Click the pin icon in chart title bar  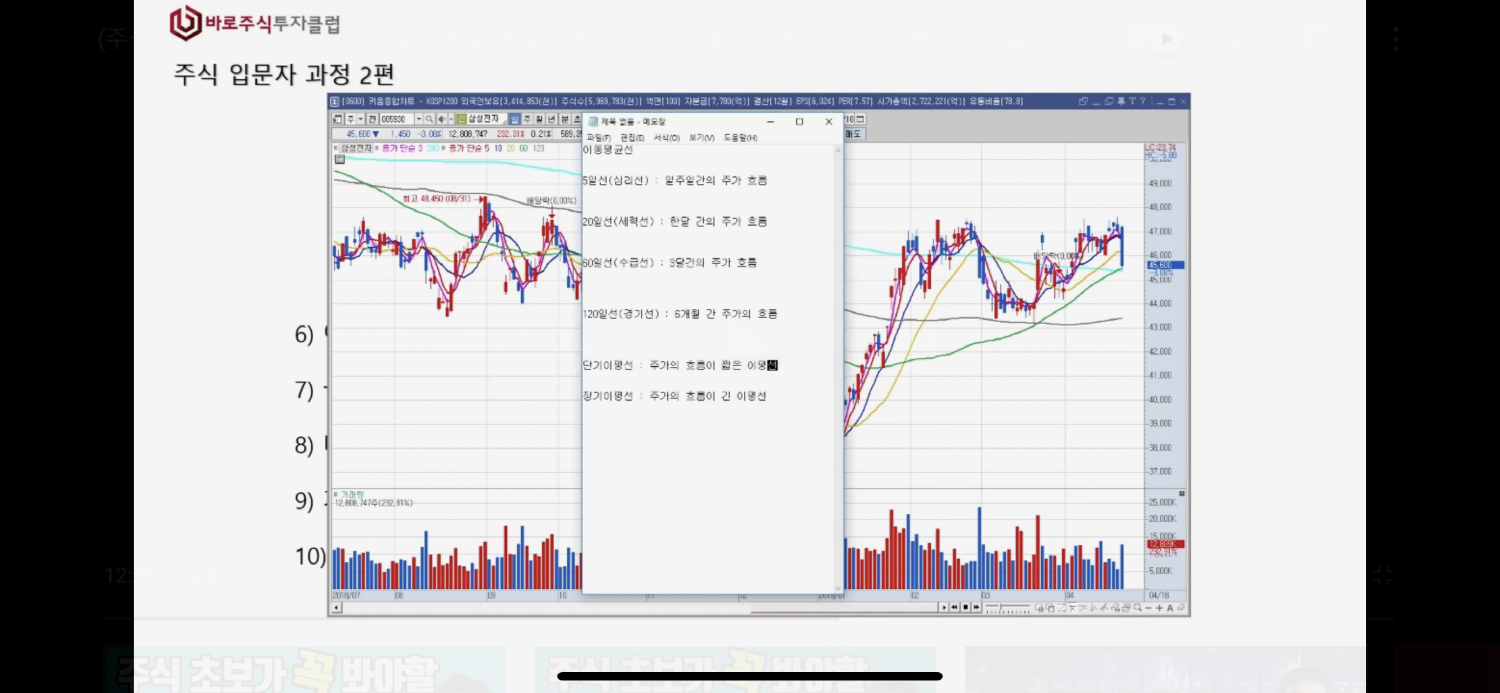coord(1121,101)
